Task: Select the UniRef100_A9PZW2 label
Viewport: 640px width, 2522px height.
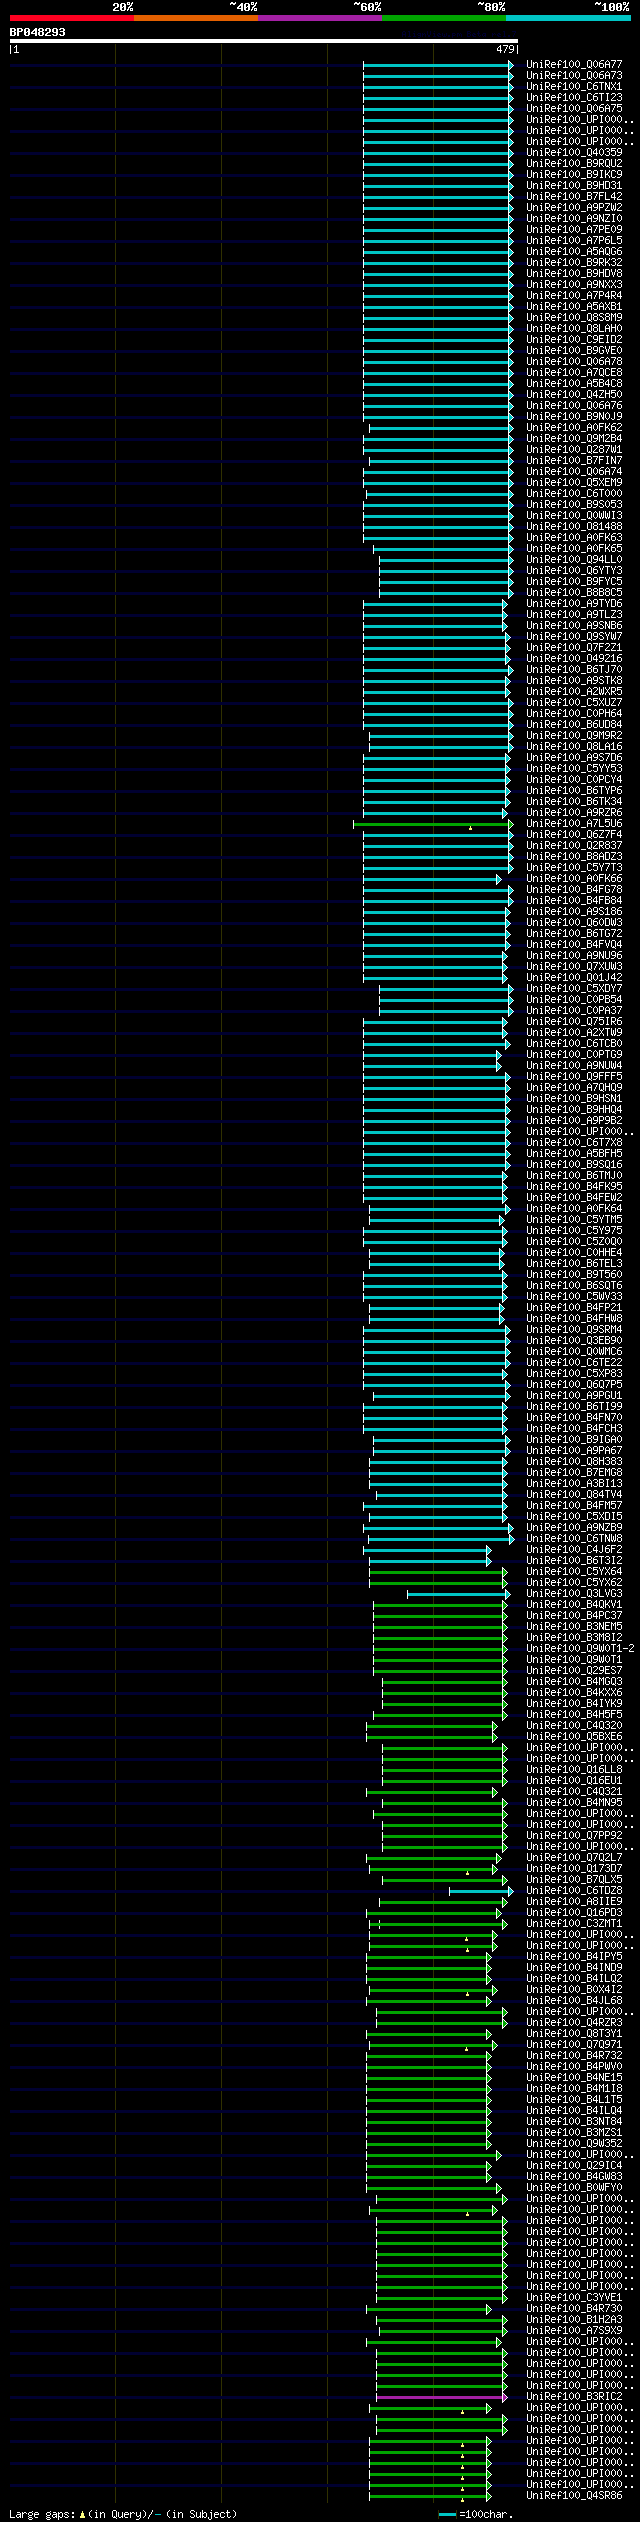Action: click(574, 208)
